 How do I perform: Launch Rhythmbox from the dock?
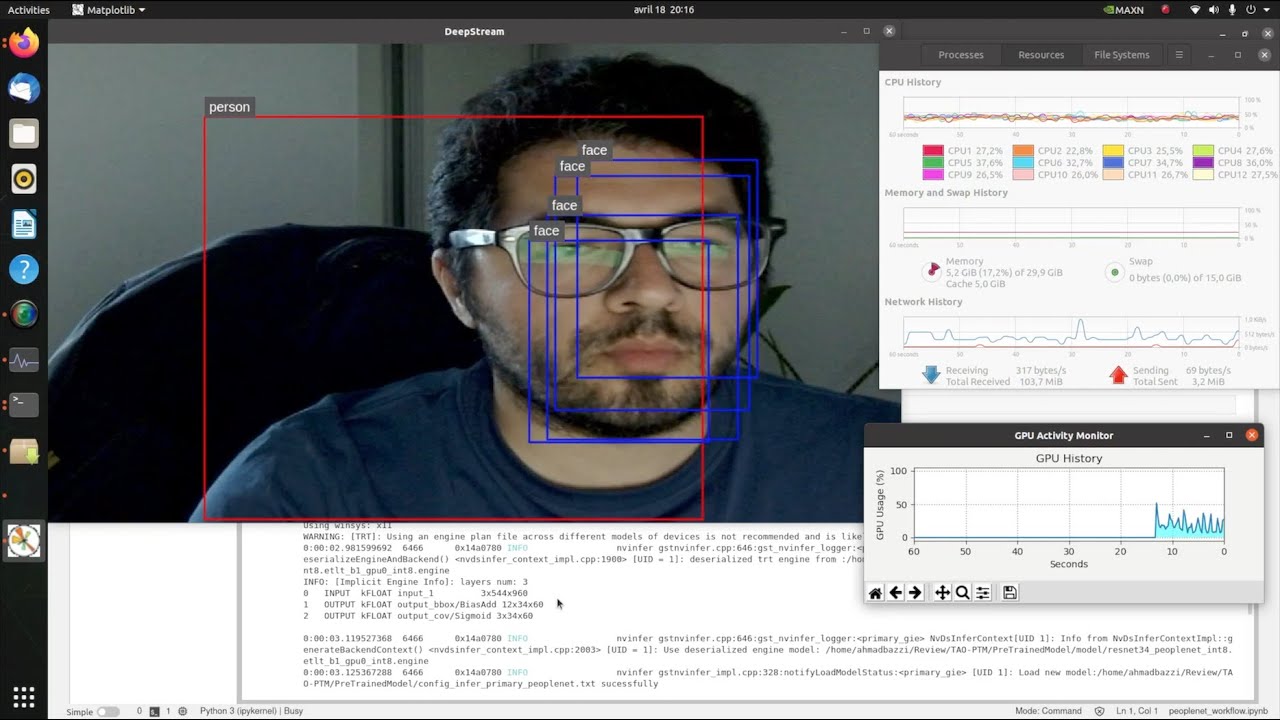[24, 179]
